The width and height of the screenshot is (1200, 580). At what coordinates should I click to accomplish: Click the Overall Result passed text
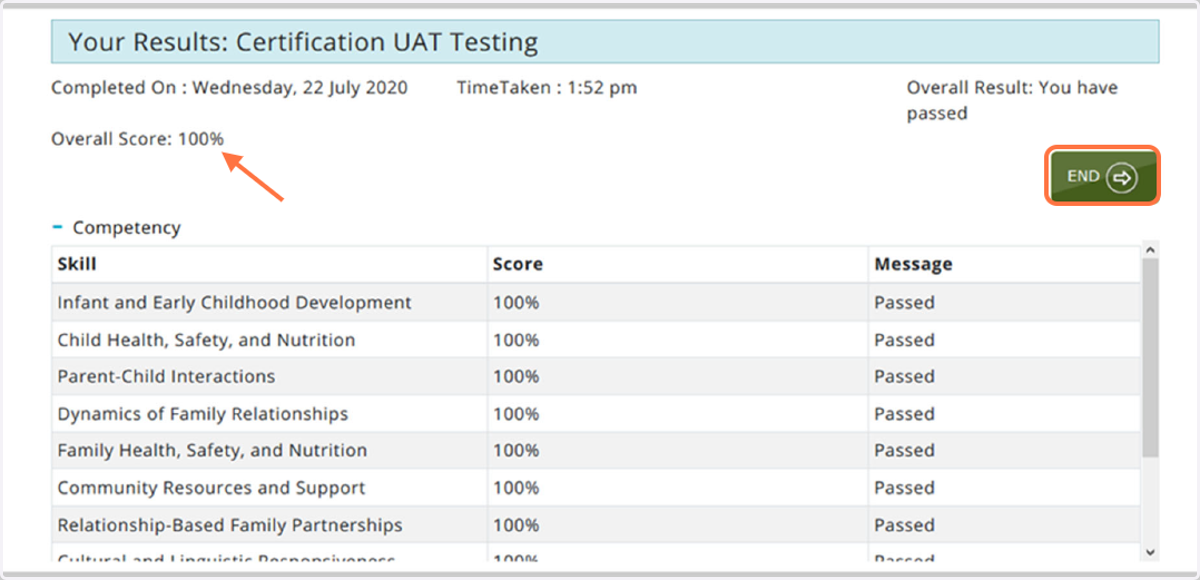[1012, 100]
